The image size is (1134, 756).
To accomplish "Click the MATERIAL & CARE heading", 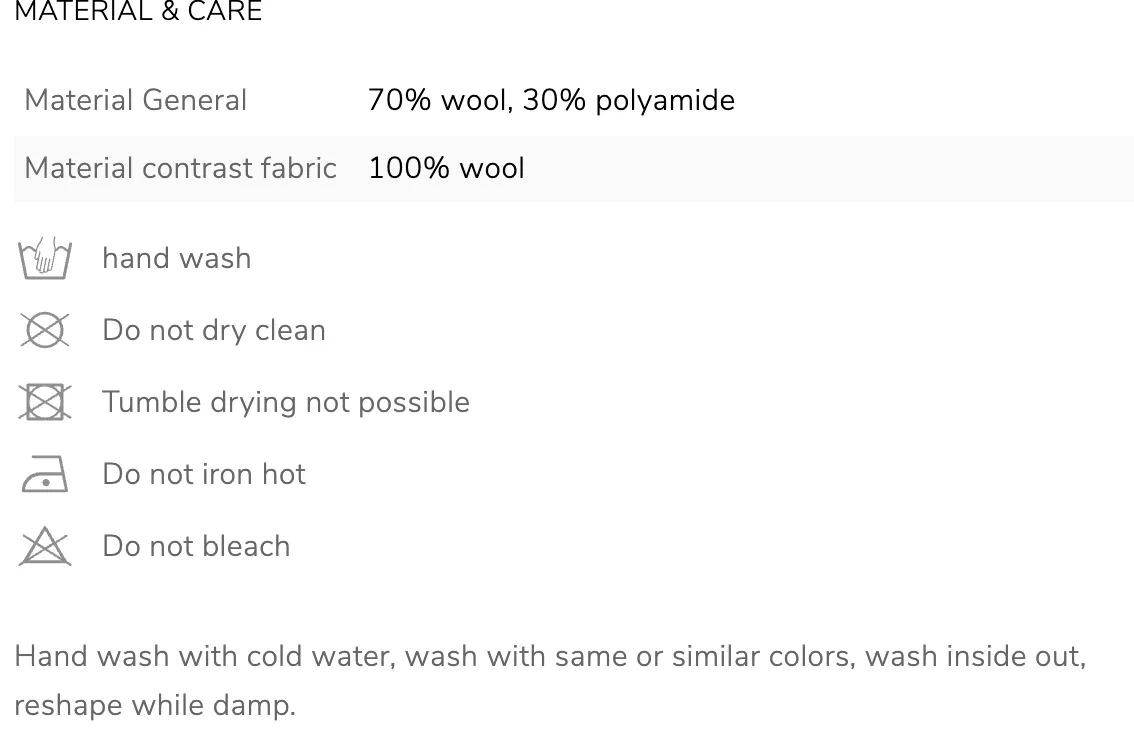I will [138, 11].
